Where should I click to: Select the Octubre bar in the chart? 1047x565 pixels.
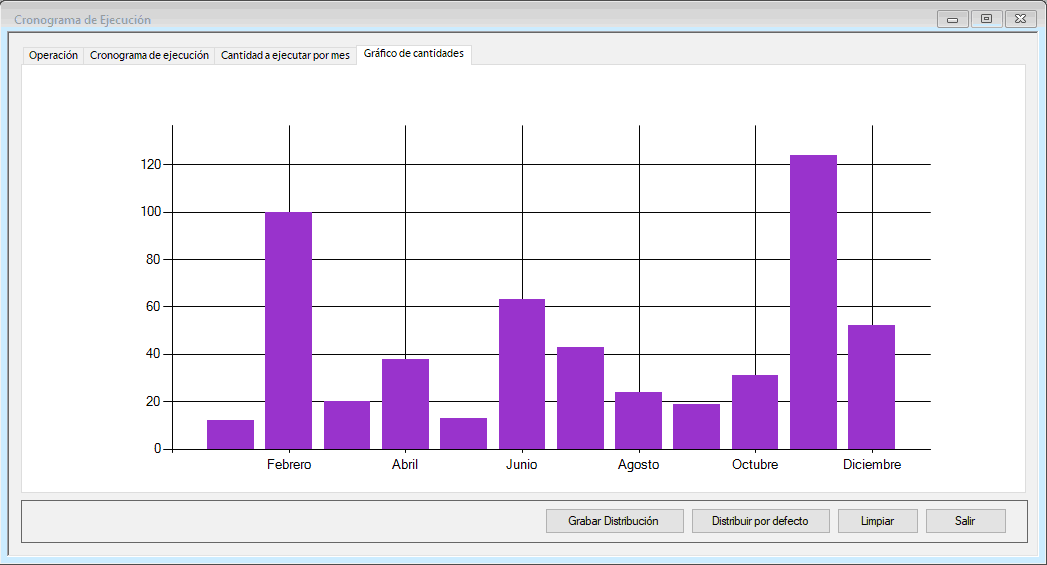point(755,412)
